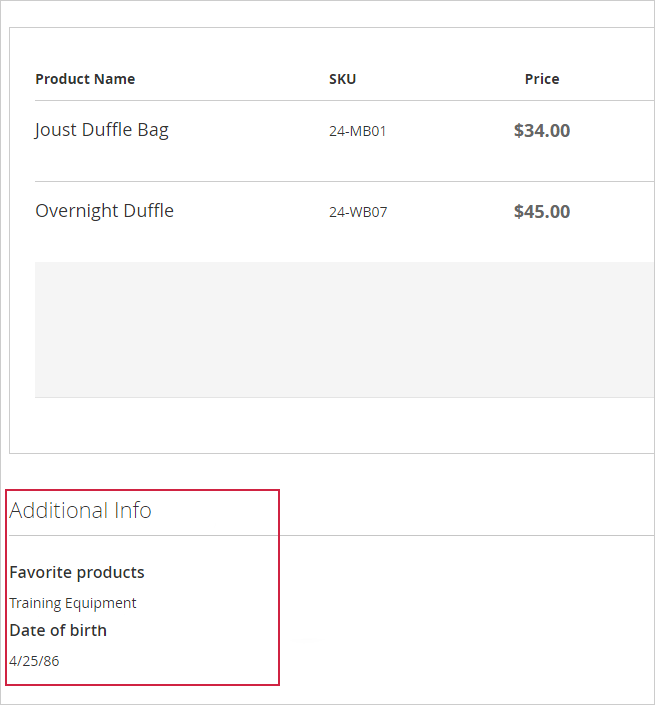Click the $34.00 price

coord(541,131)
